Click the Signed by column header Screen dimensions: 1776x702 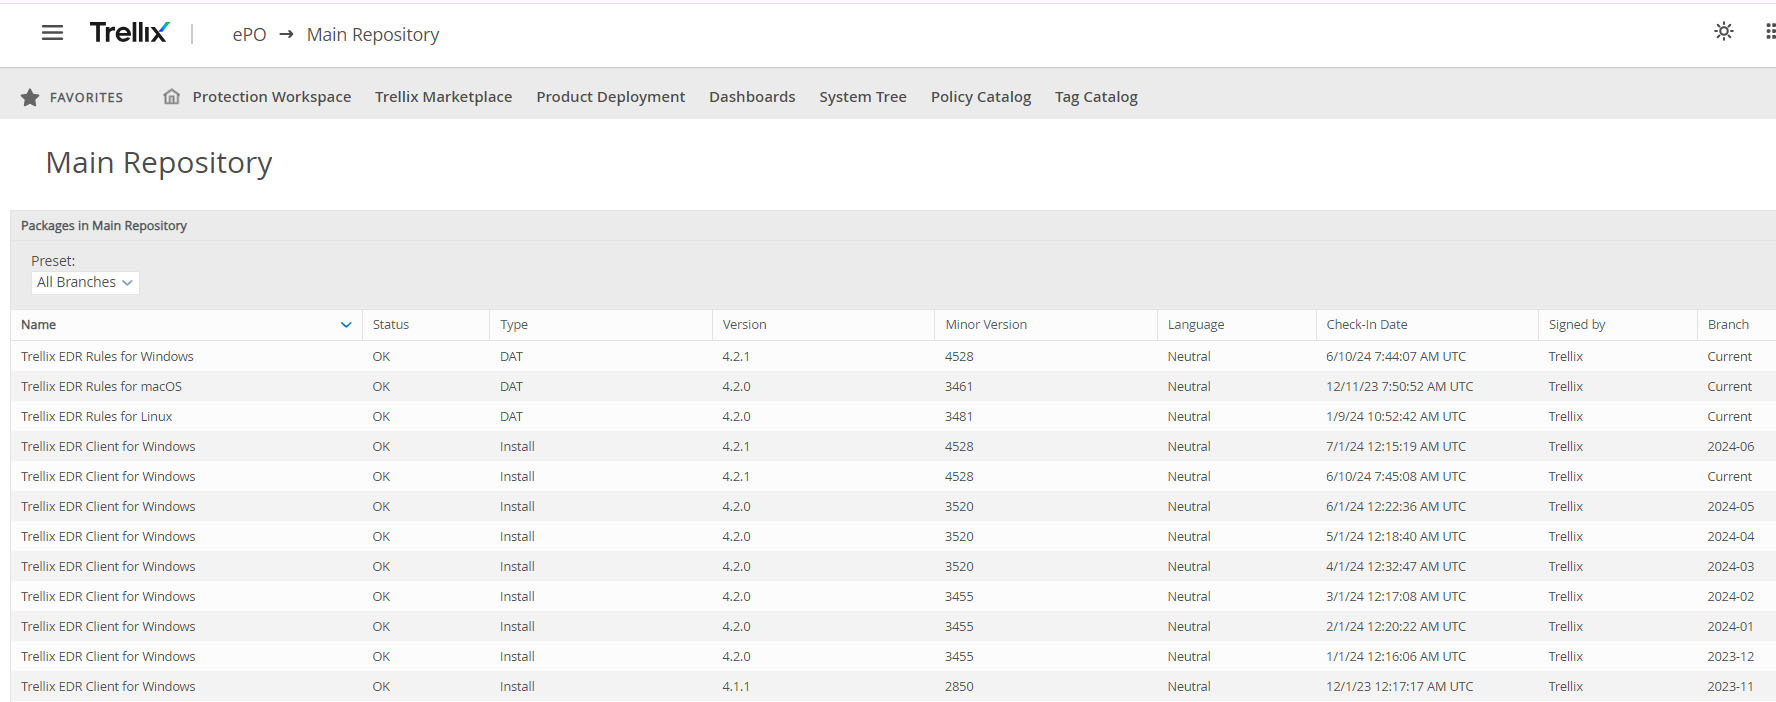pyautogui.click(x=1577, y=325)
